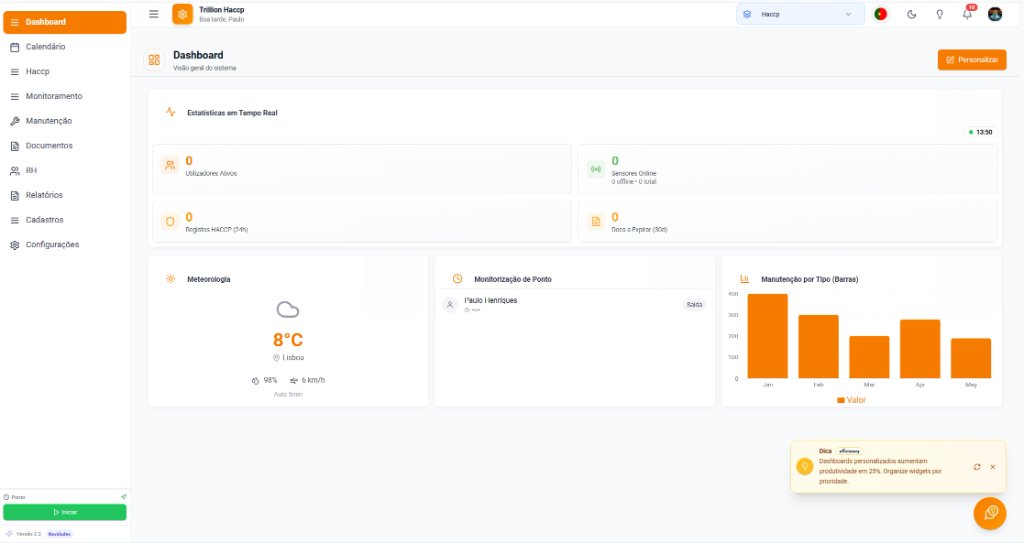Click the 8°C temperature value
This screenshot has height=543, width=1024.
pos(288,340)
